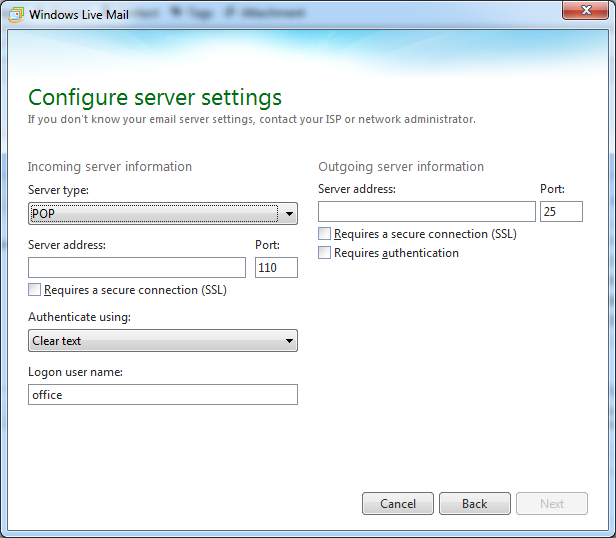Viewport: 616px width, 538px height.
Task: Click the outgoing Port field showing 25
Action: (561, 211)
